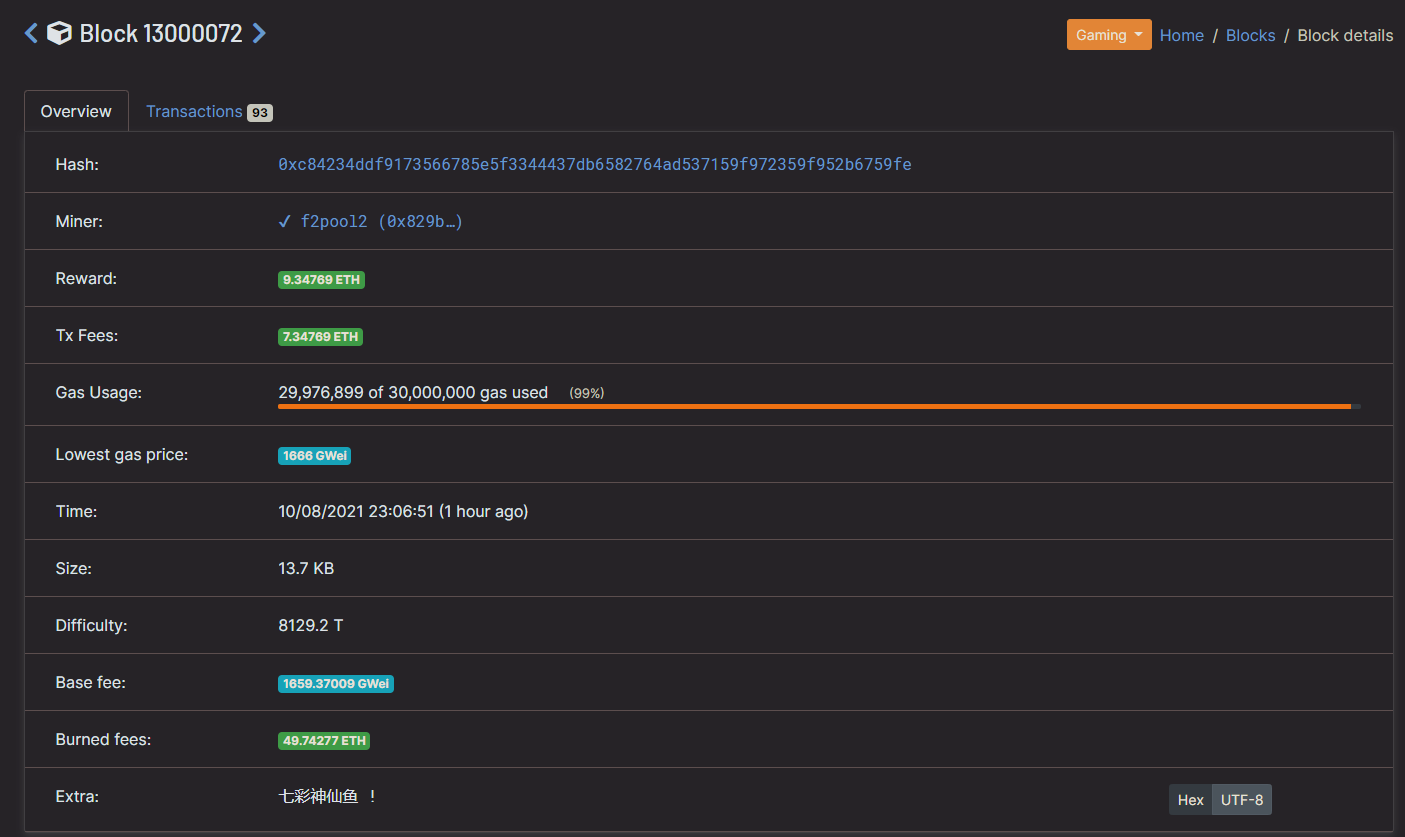
Task: Click the 1659.37009 GWei base fee badge
Action: (x=336, y=684)
